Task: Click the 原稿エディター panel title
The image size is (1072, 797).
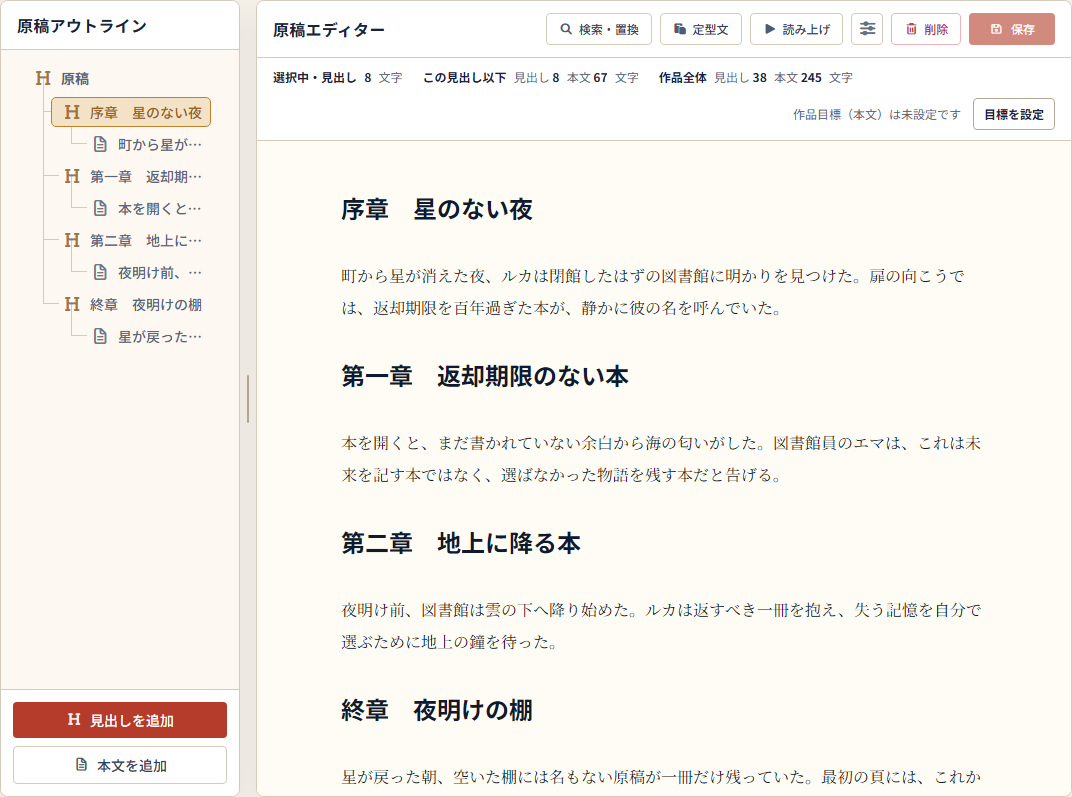Action: click(x=329, y=30)
